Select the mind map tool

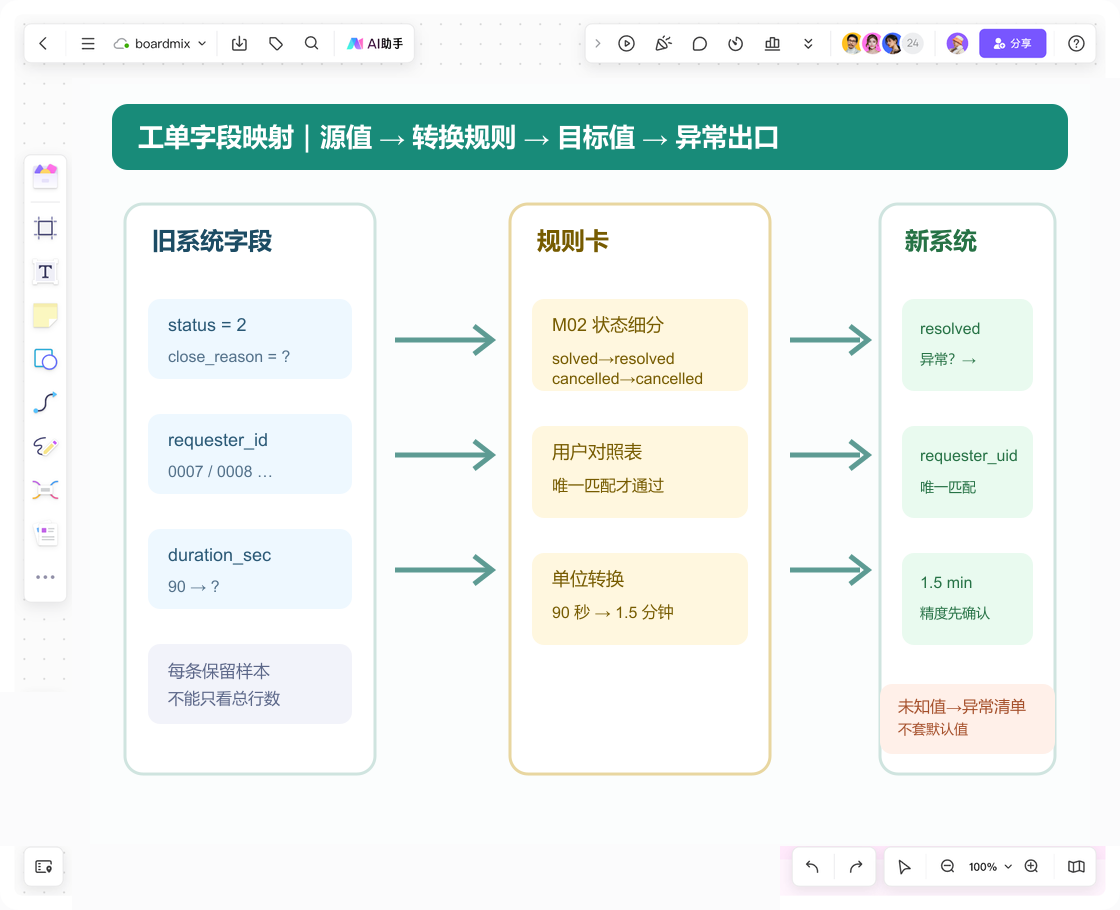coord(45,490)
